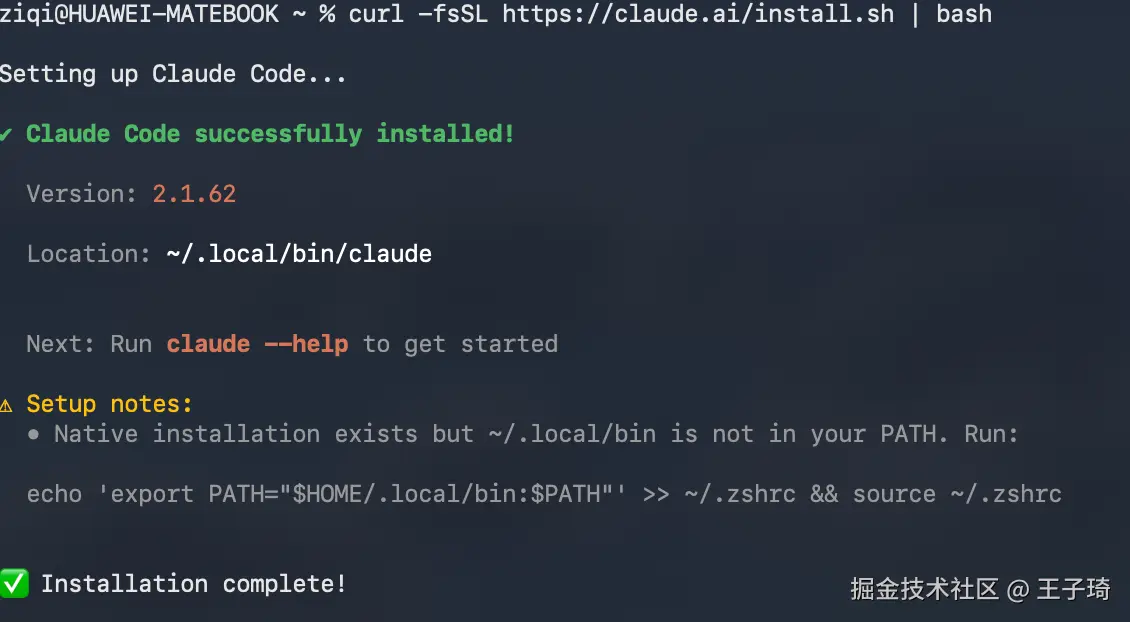
Task: Click the green Installation complete checkbox emoji
Action: click(x=13, y=583)
